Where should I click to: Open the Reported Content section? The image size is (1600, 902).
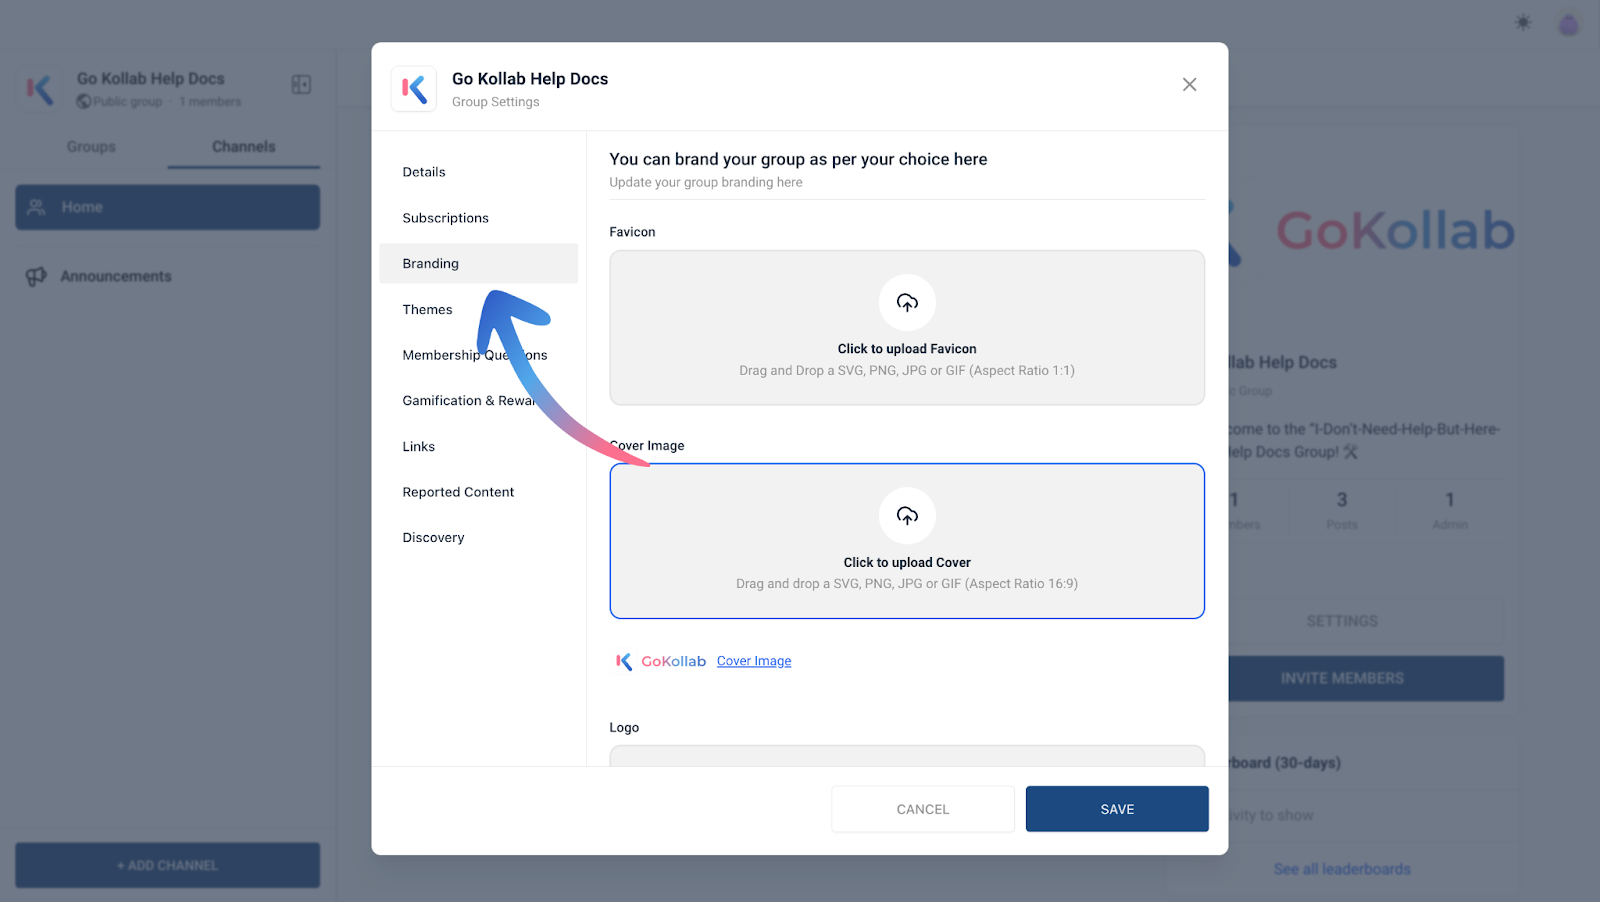tap(478, 492)
